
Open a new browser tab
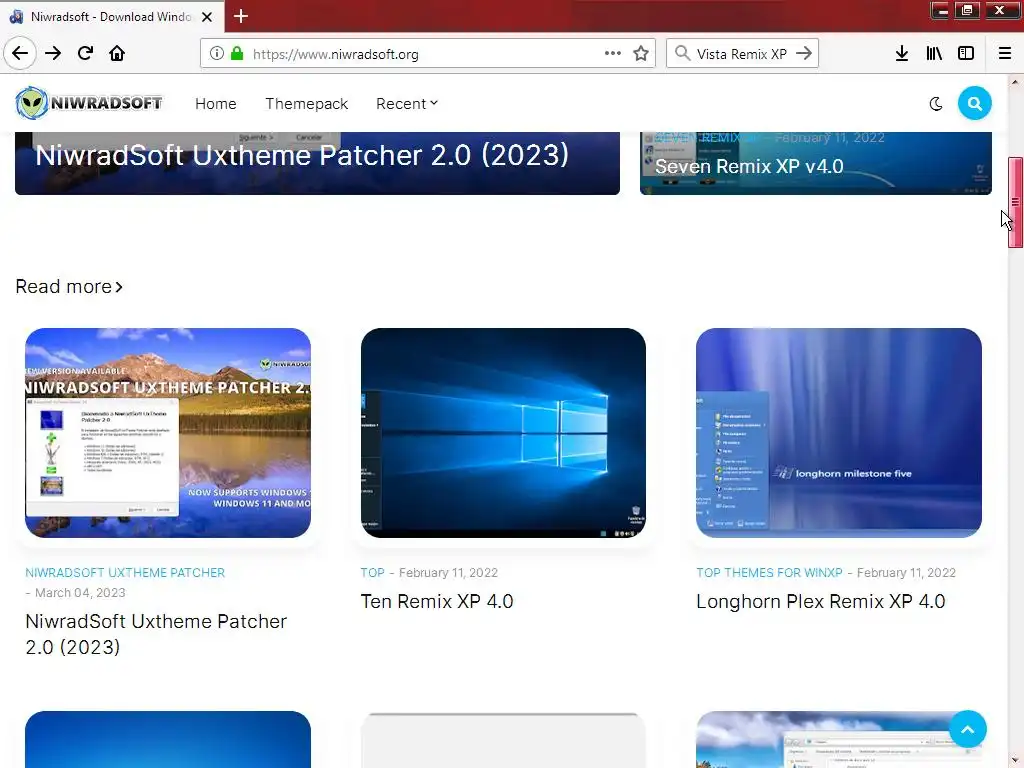pos(240,16)
